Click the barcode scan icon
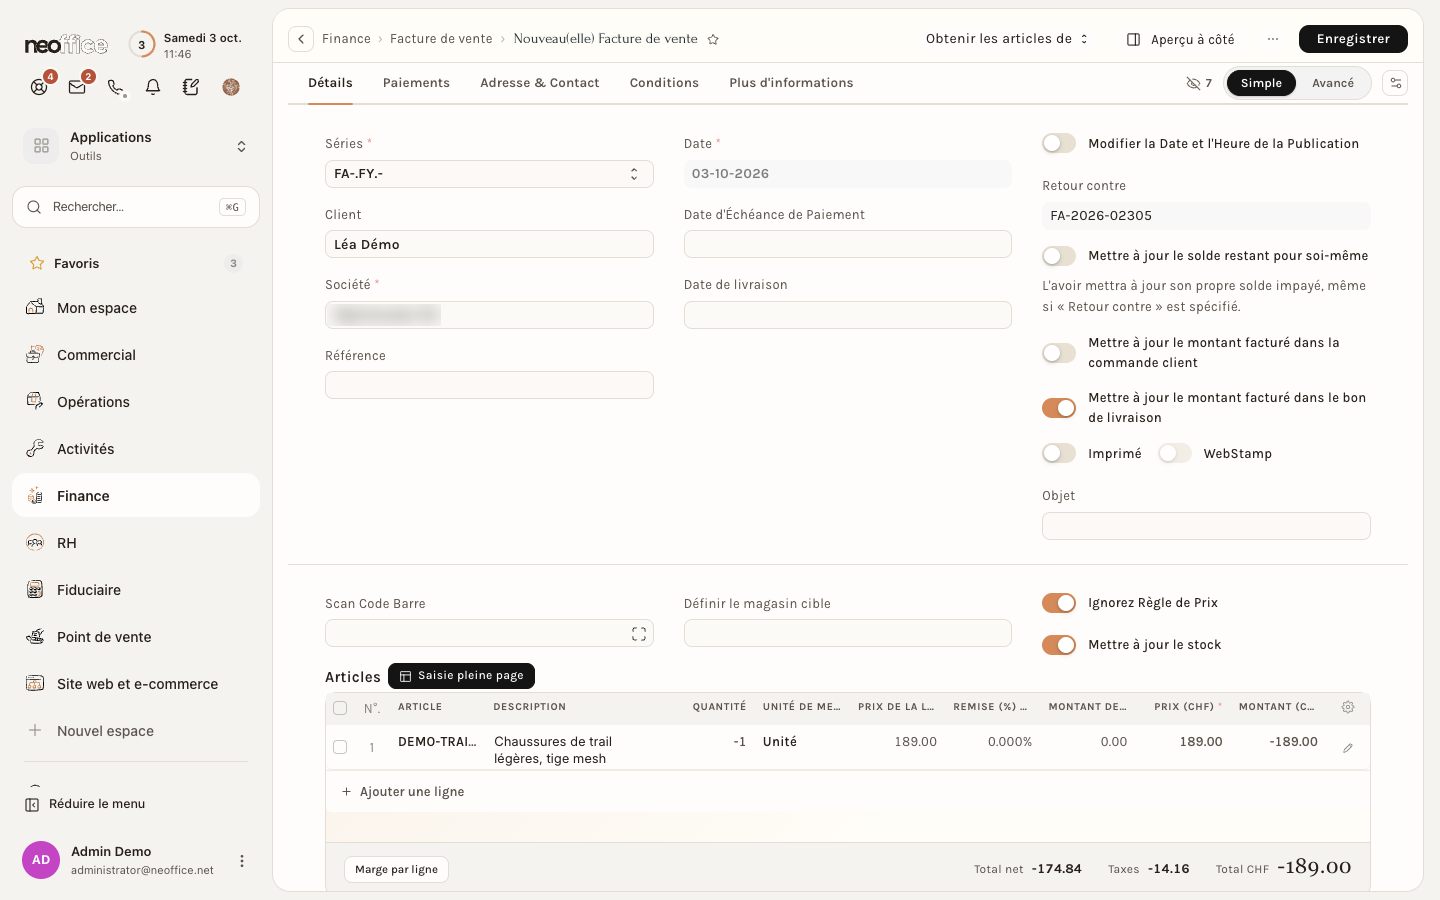 pyautogui.click(x=639, y=634)
